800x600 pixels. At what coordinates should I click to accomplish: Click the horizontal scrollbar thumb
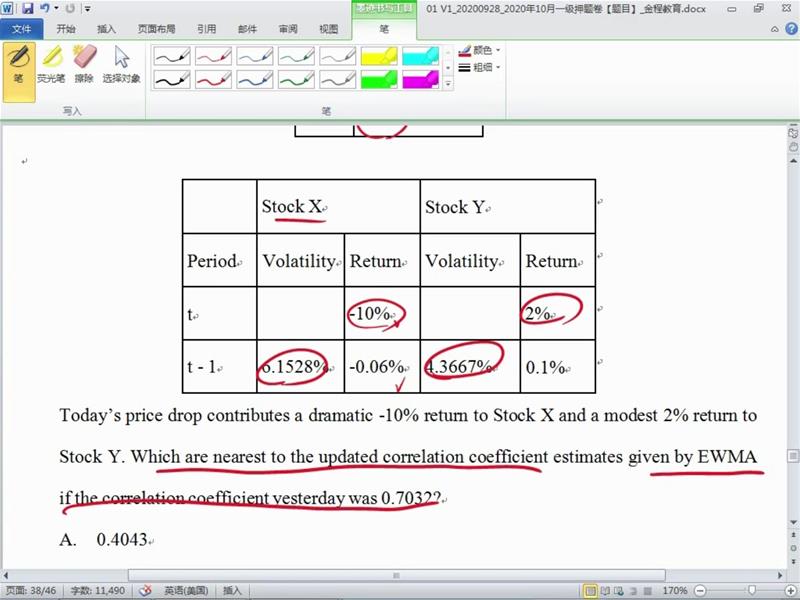[x=396, y=575]
